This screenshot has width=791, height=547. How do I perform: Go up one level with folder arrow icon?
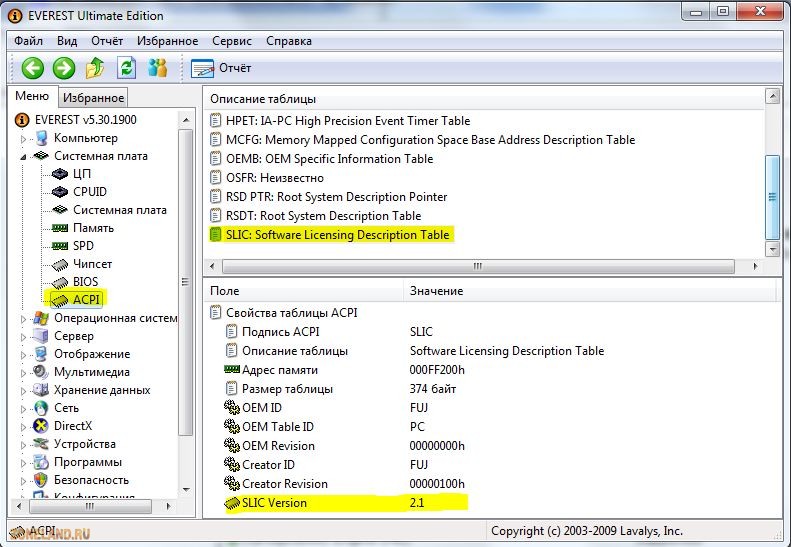(95, 68)
